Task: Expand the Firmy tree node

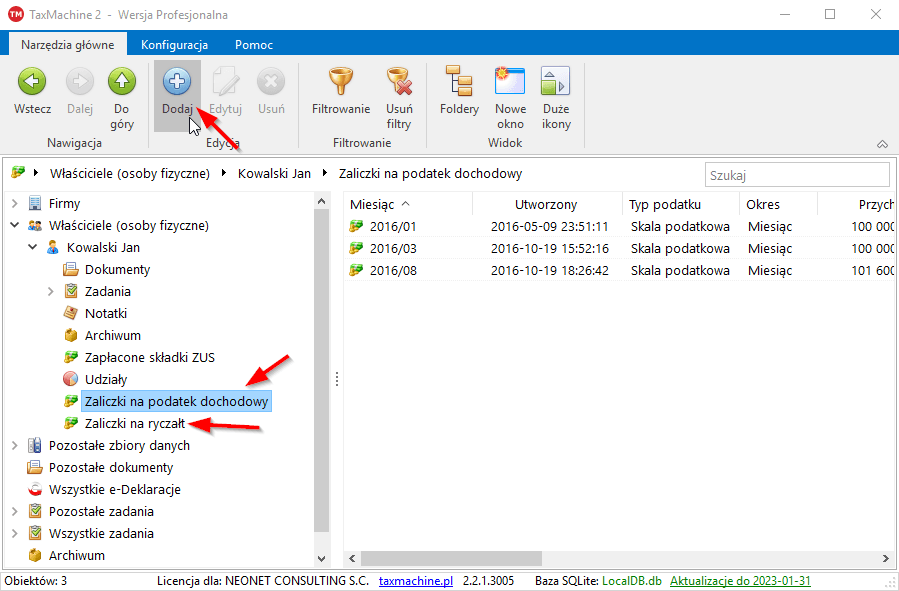Action: (15, 204)
